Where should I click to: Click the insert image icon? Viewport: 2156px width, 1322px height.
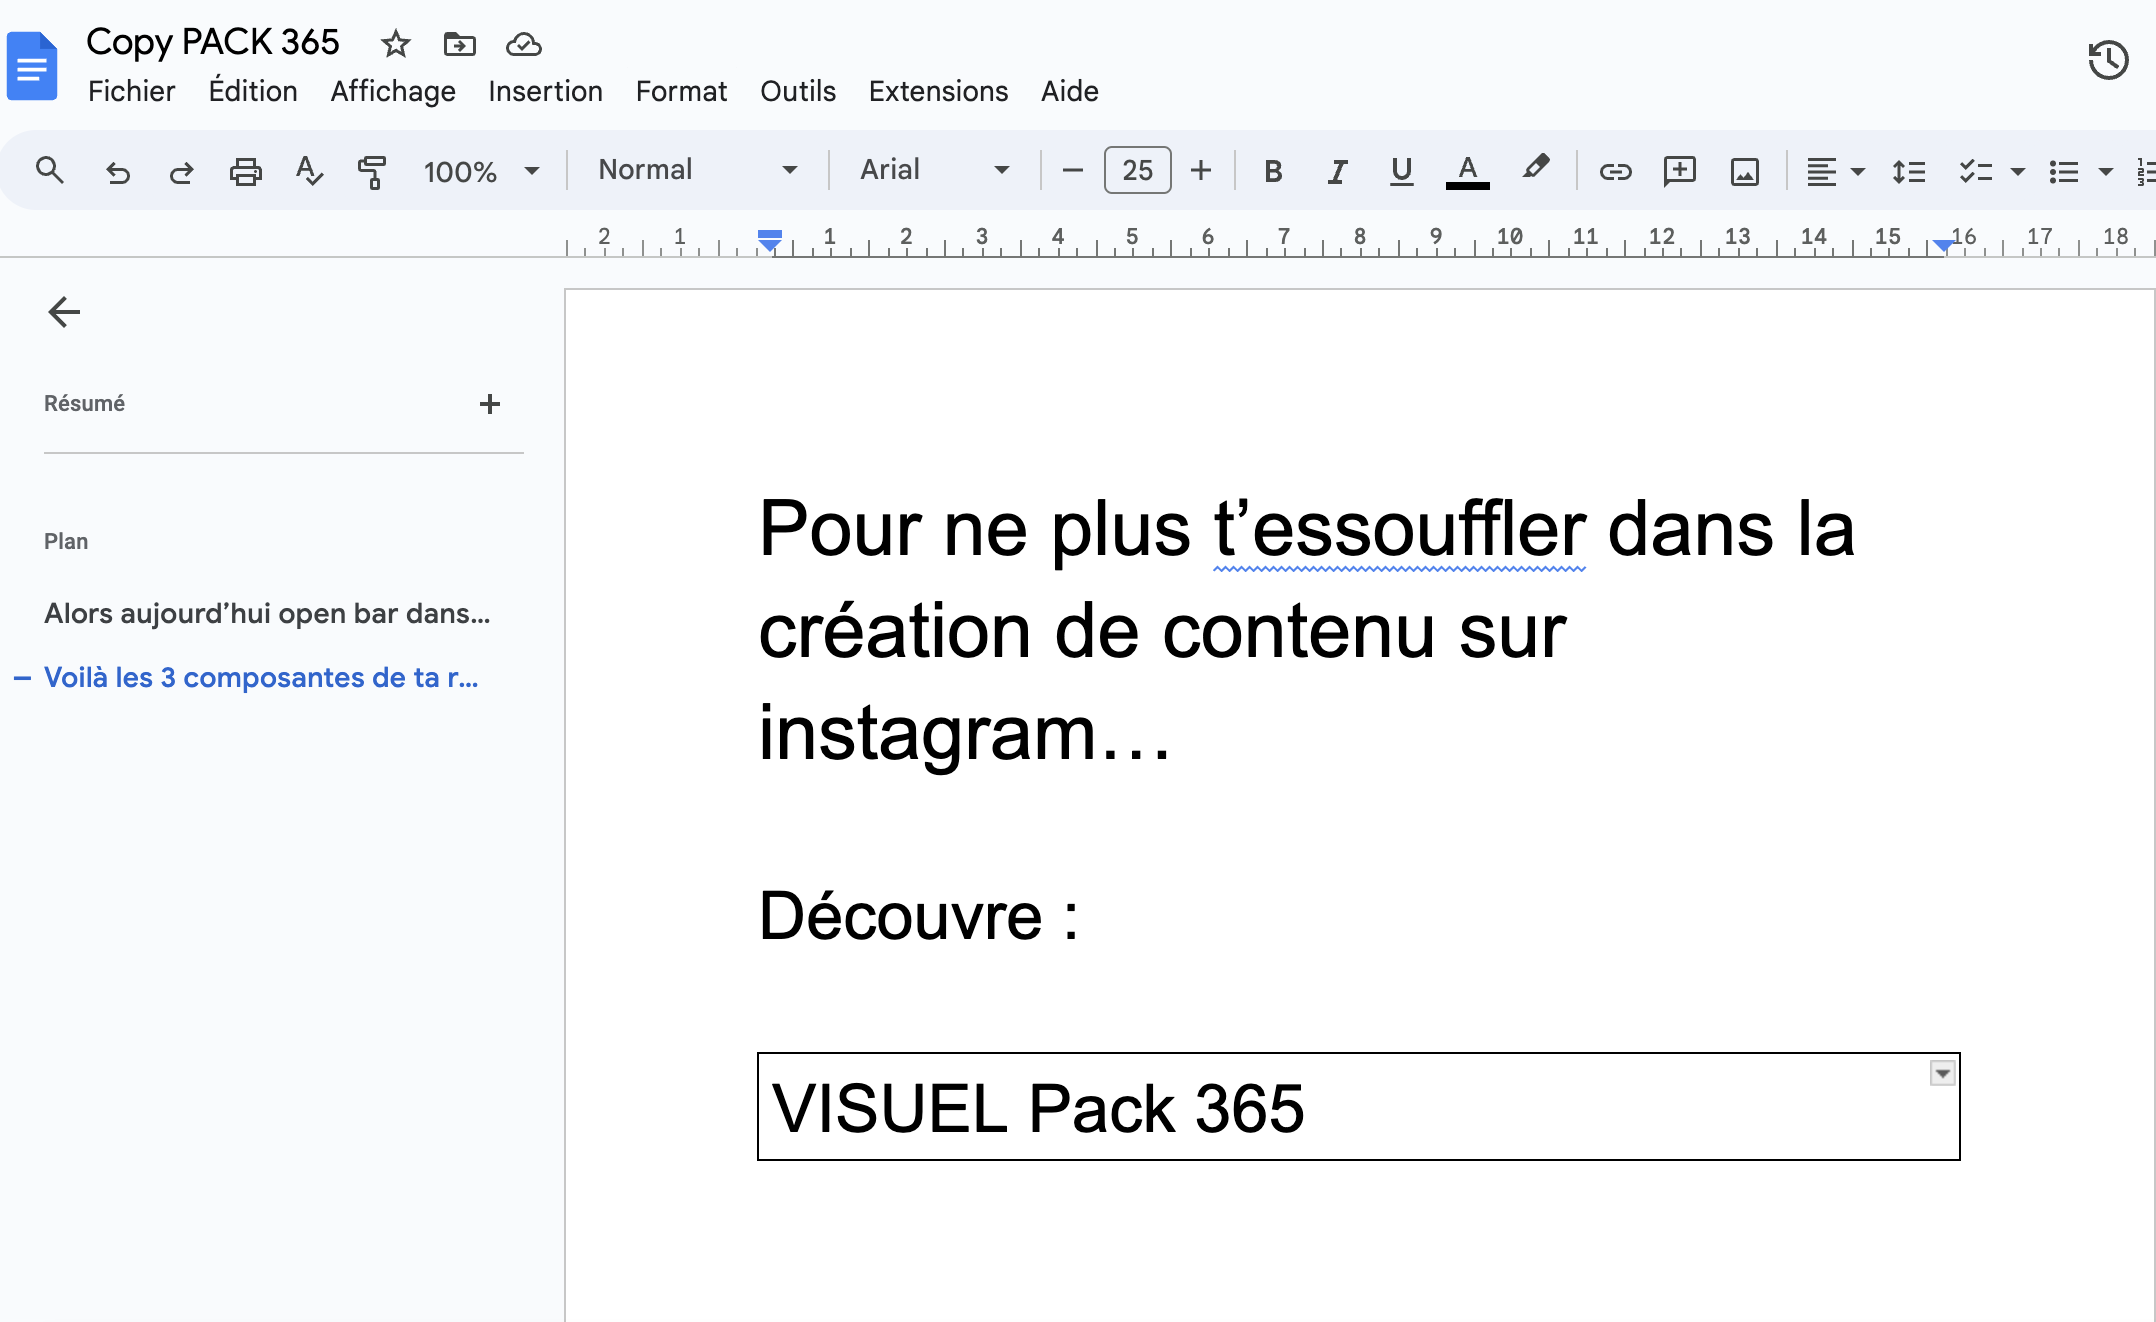[1744, 172]
